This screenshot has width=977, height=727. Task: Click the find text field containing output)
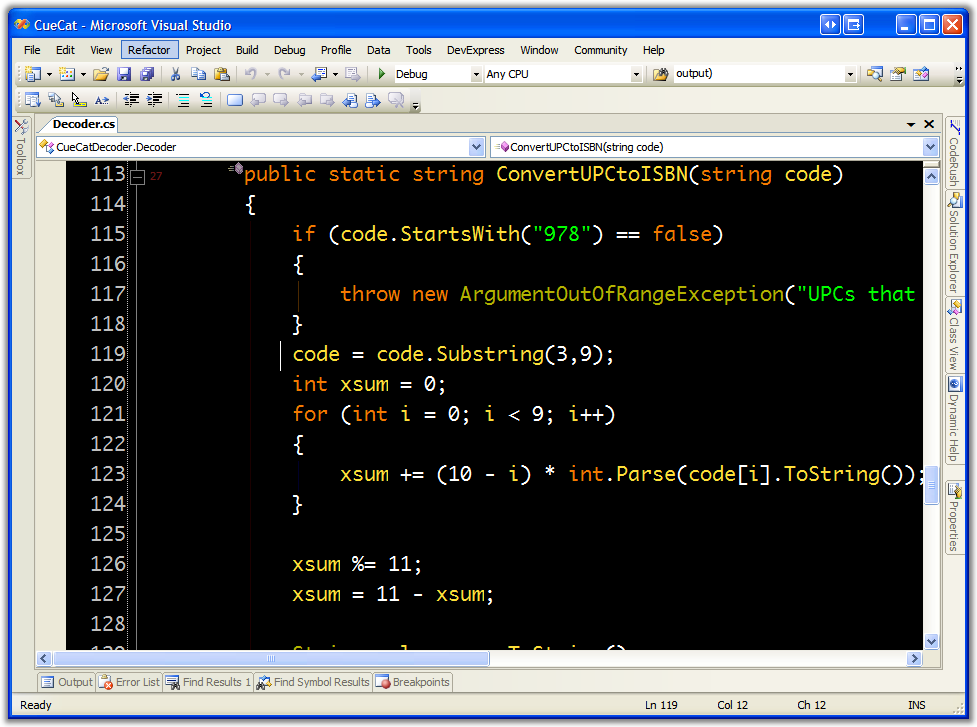point(758,74)
